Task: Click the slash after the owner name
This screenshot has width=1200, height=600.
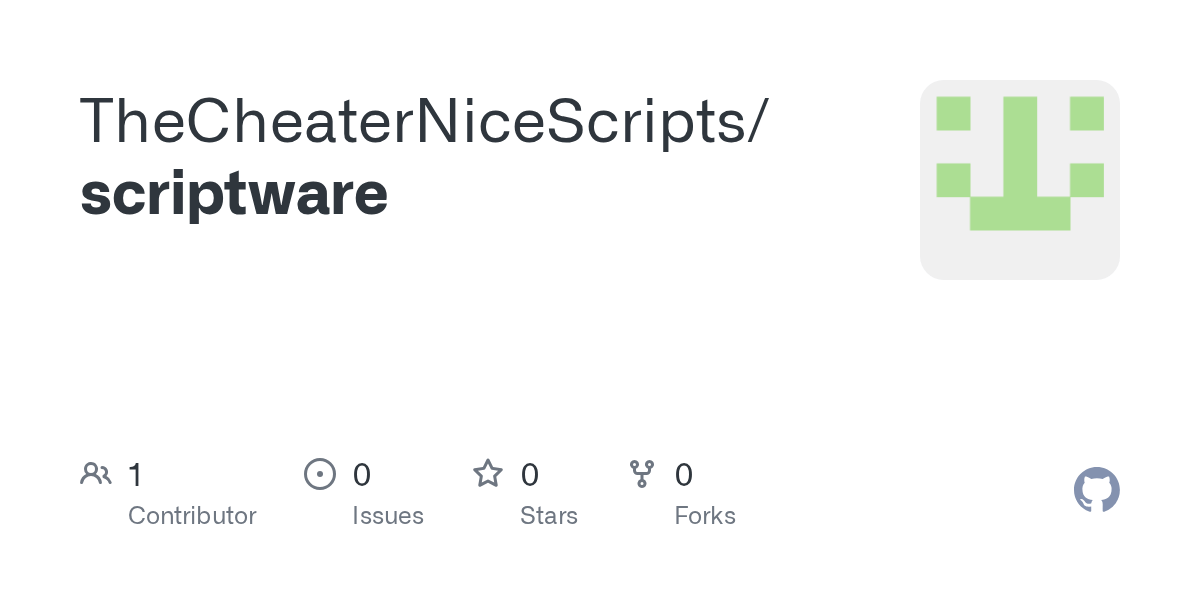Action: 757,120
